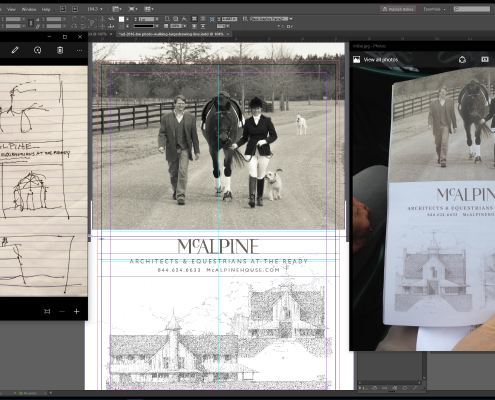Toggle the constrain proportions link icon
The image size is (495, 400).
[x=31, y=23]
